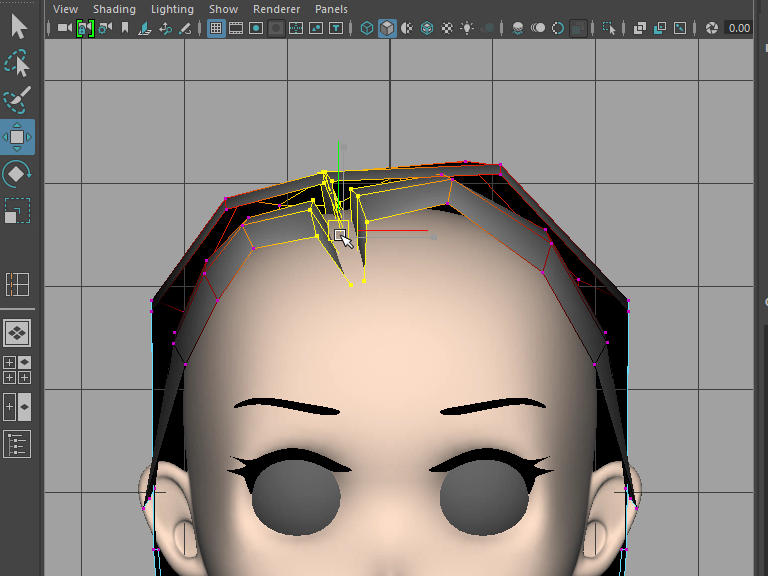Activate the Lasso Select tool
768x576 pixels.
(x=17, y=64)
